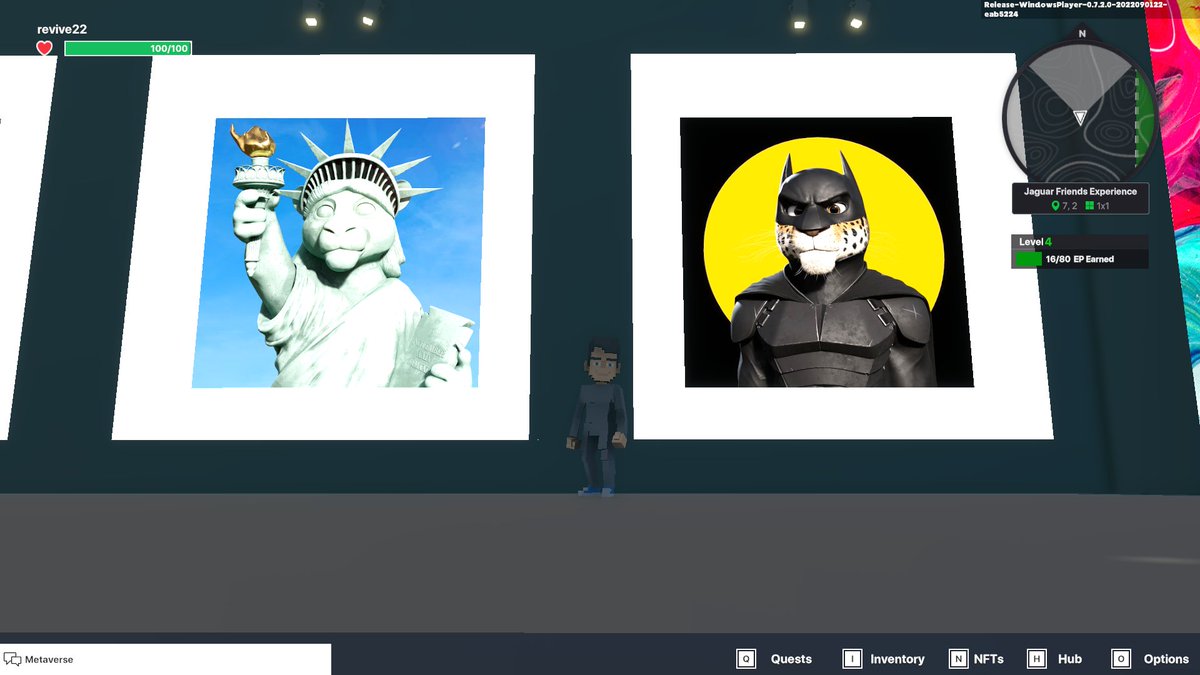Click the H key icon beside Hub
Image resolution: width=1200 pixels, height=675 pixels.
click(x=1037, y=659)
